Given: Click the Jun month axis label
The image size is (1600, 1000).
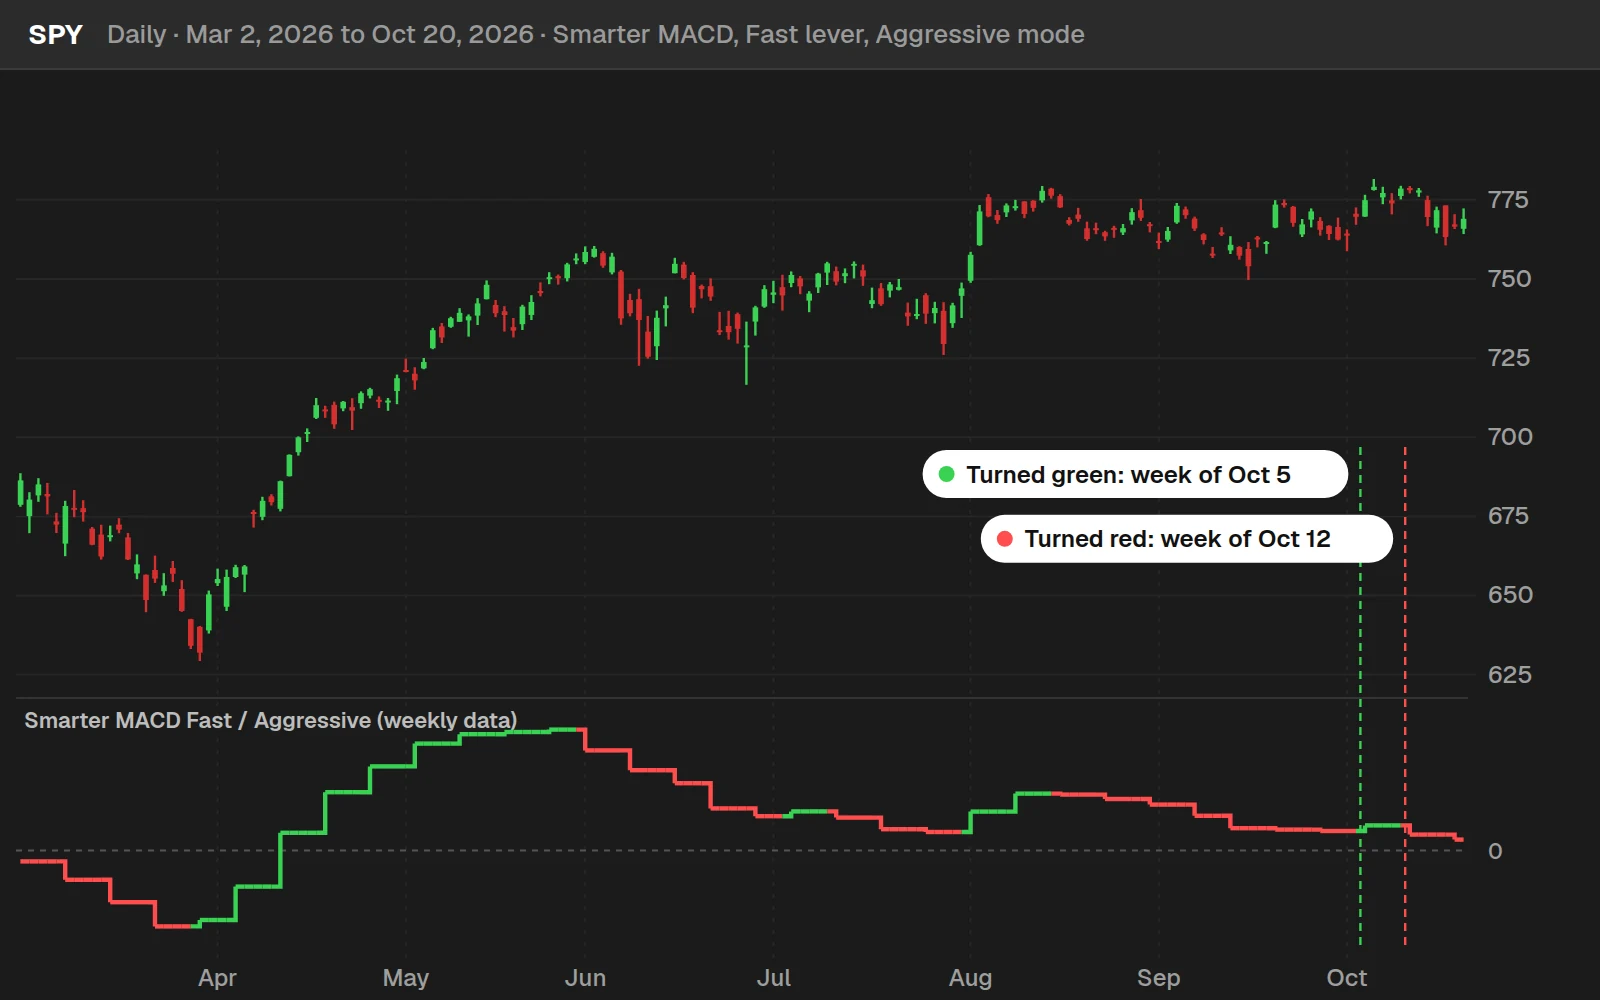Looking at the screenshot, I should 585,978.
